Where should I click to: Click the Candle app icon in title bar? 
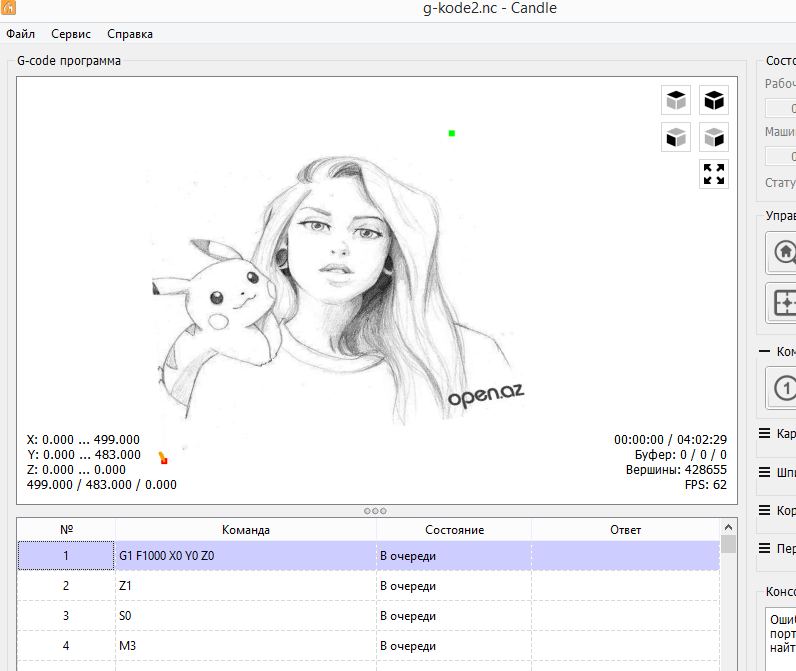(x=8, y=7)
